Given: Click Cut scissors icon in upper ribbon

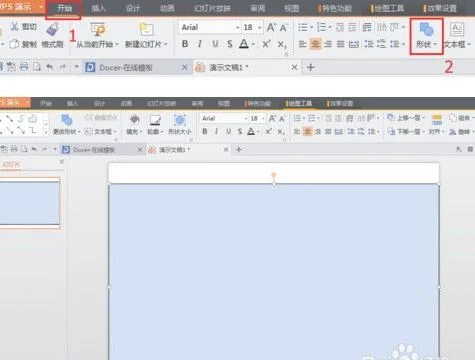Looking at the screenshot, I should coord(15,27).
